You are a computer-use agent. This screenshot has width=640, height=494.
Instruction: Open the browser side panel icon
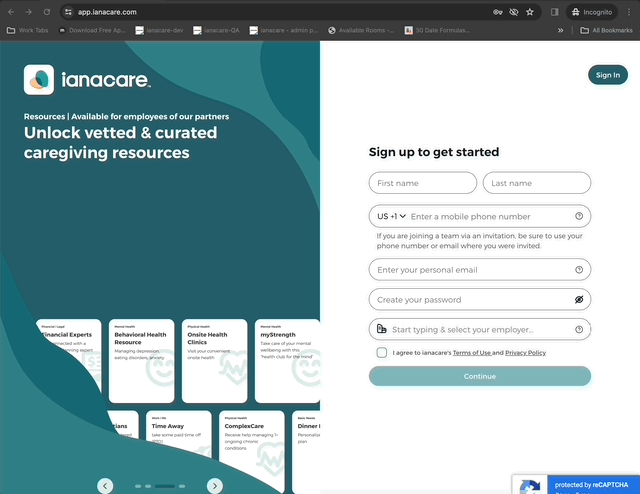click(x=554, y=12)
